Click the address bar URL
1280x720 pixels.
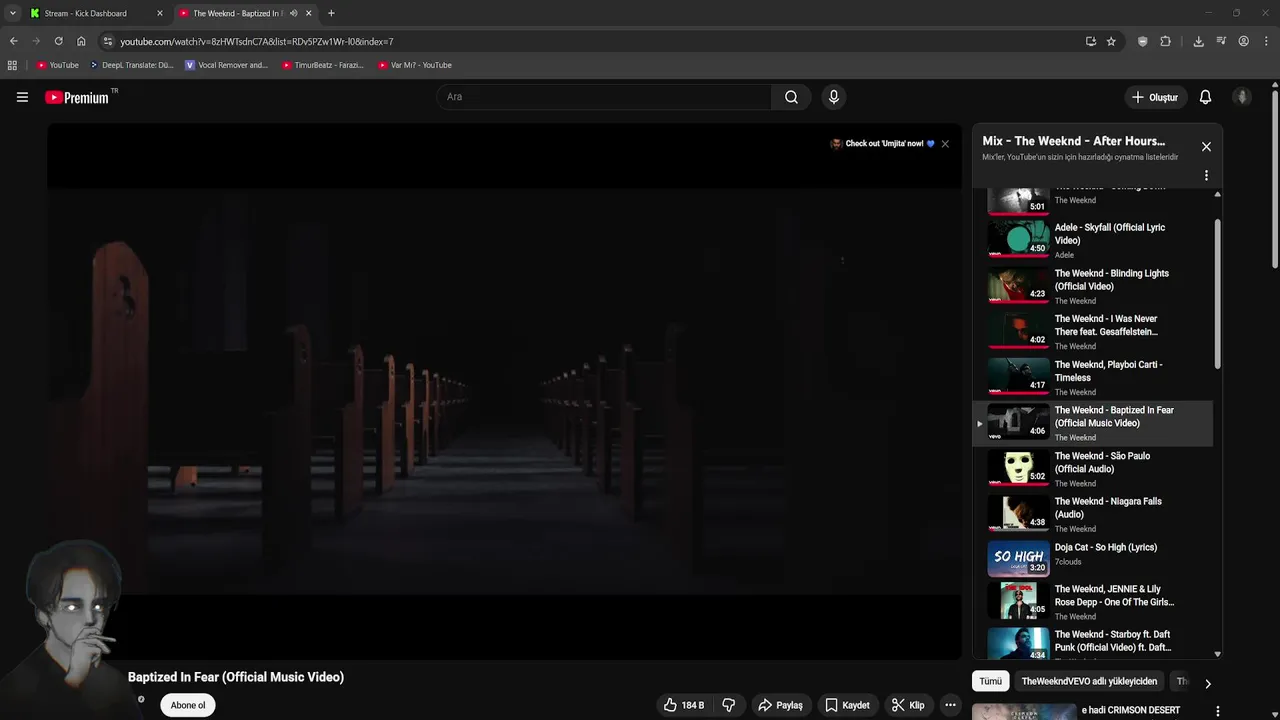(257, 41)
